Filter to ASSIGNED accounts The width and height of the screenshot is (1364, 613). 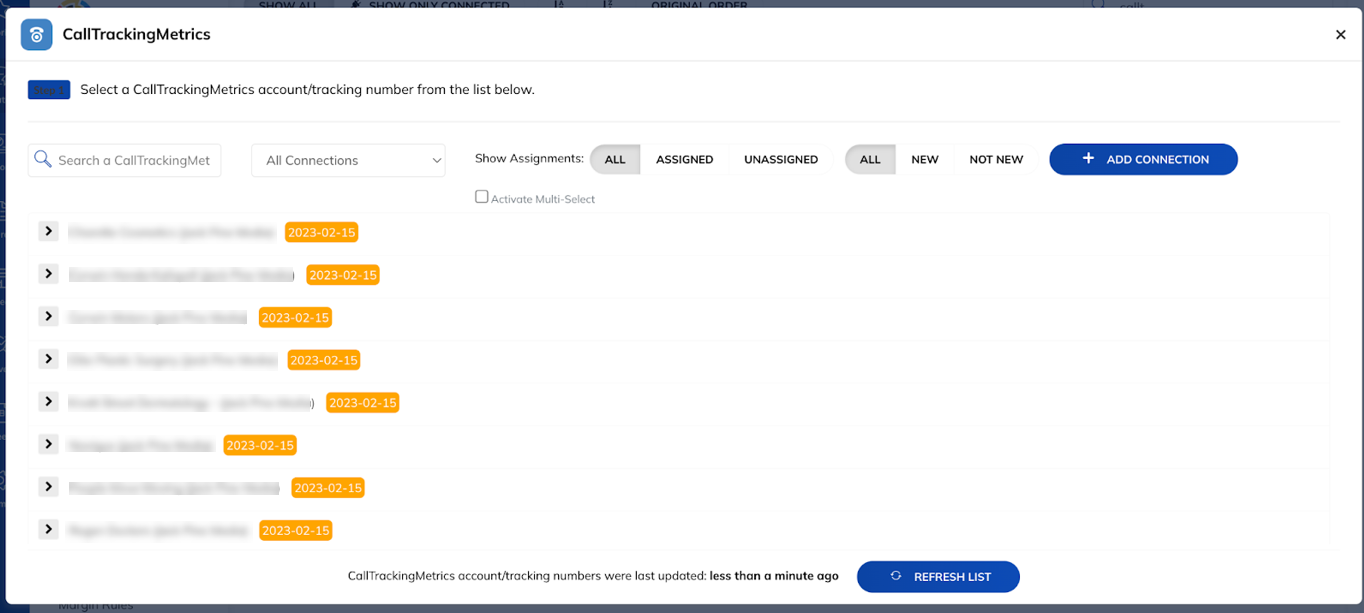coord(685,159)
